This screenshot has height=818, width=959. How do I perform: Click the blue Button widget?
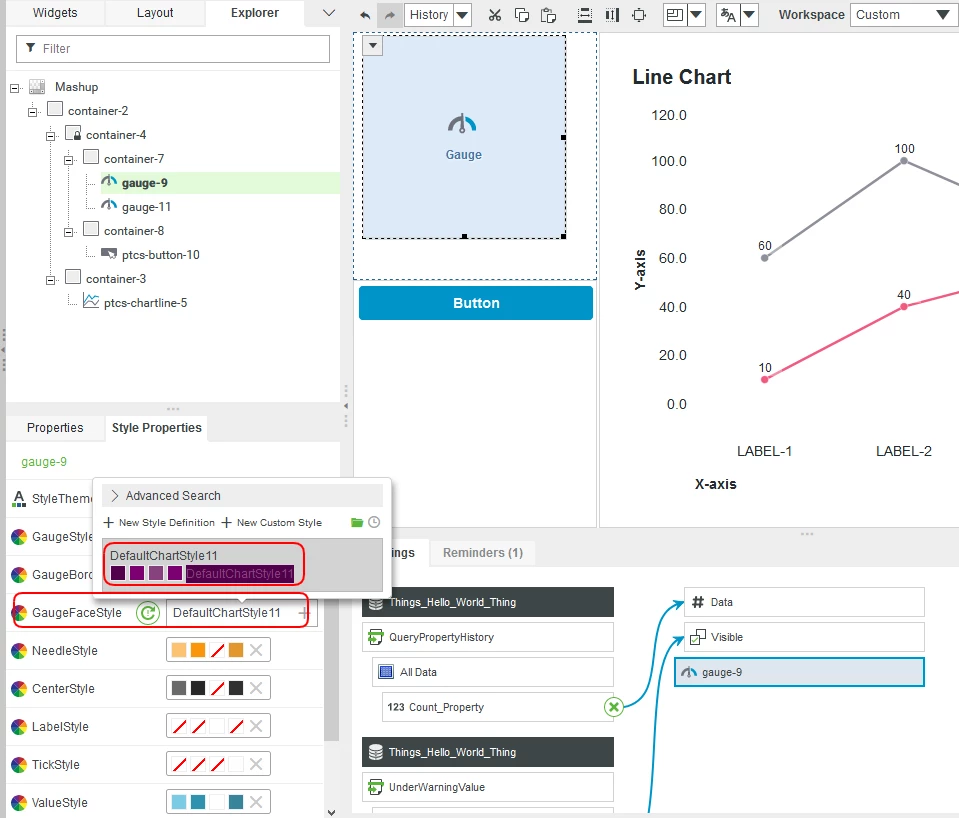pos(476,303)
